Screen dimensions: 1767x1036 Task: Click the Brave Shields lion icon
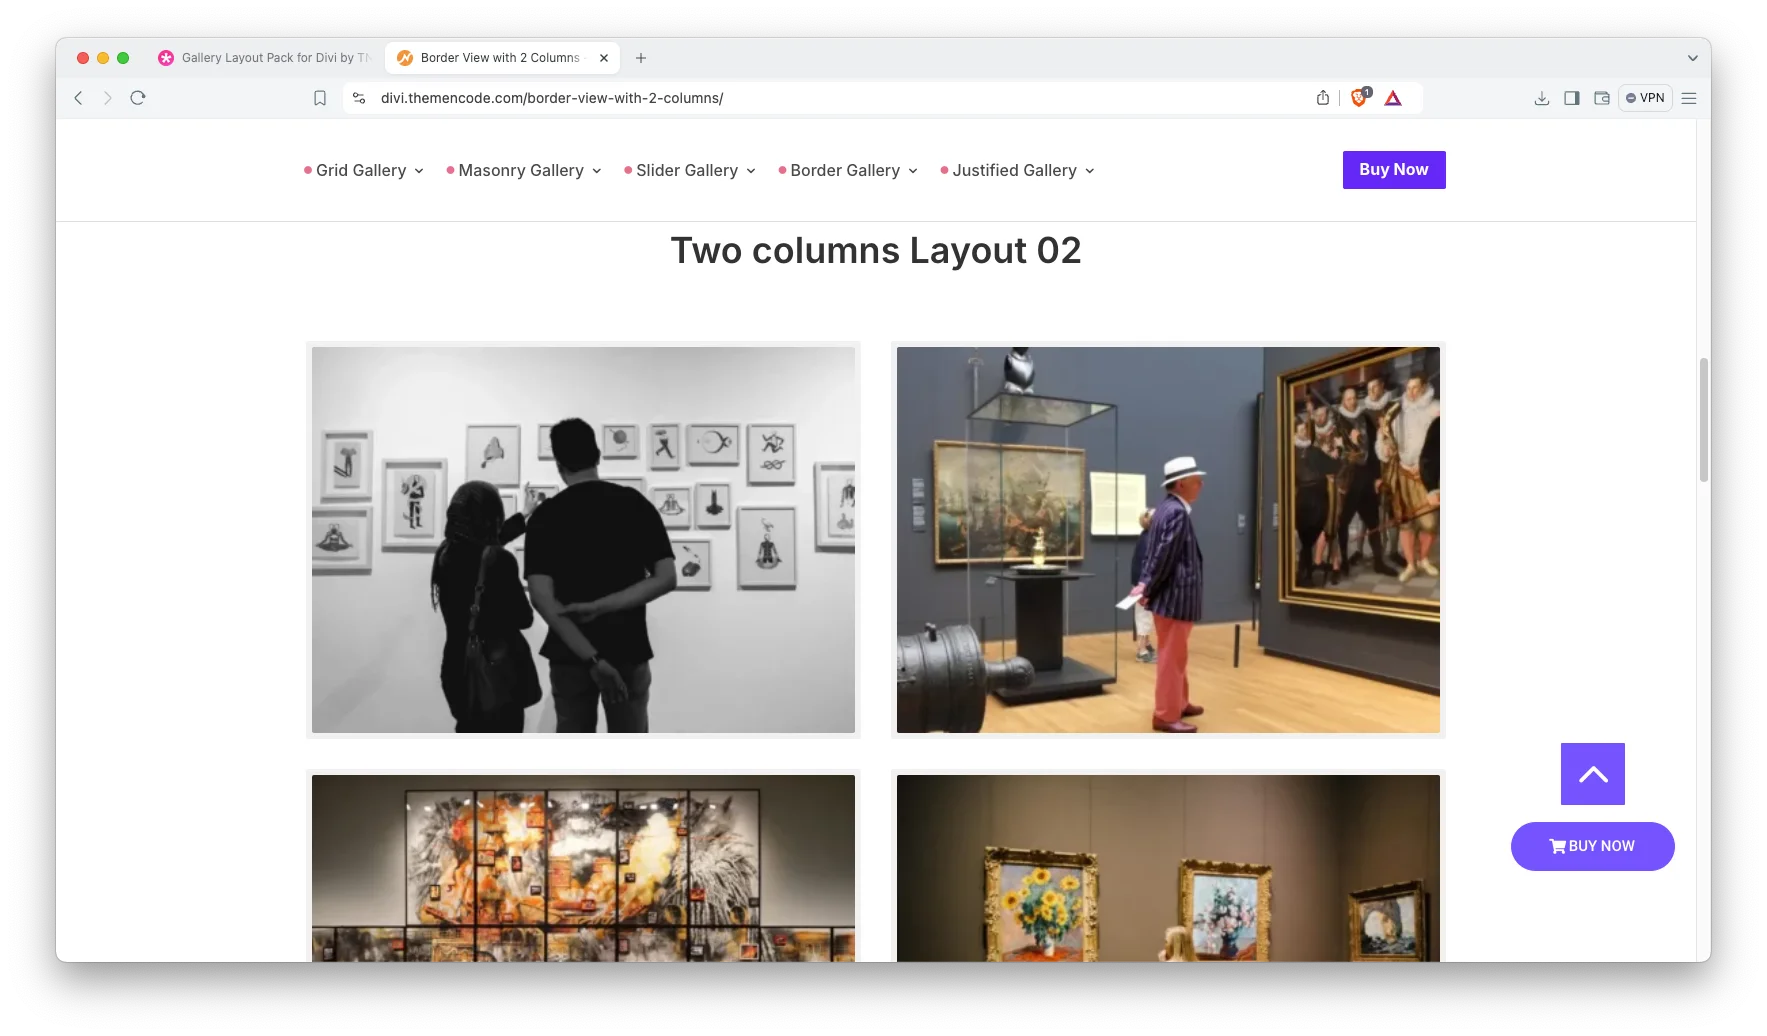(1359, 98)
